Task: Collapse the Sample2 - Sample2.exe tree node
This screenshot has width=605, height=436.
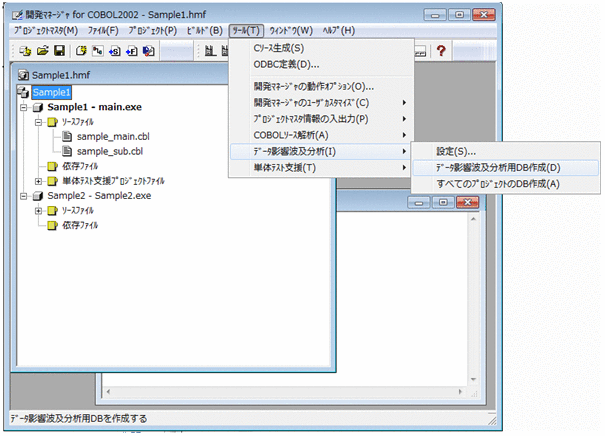Action: (x=24, y=196)
